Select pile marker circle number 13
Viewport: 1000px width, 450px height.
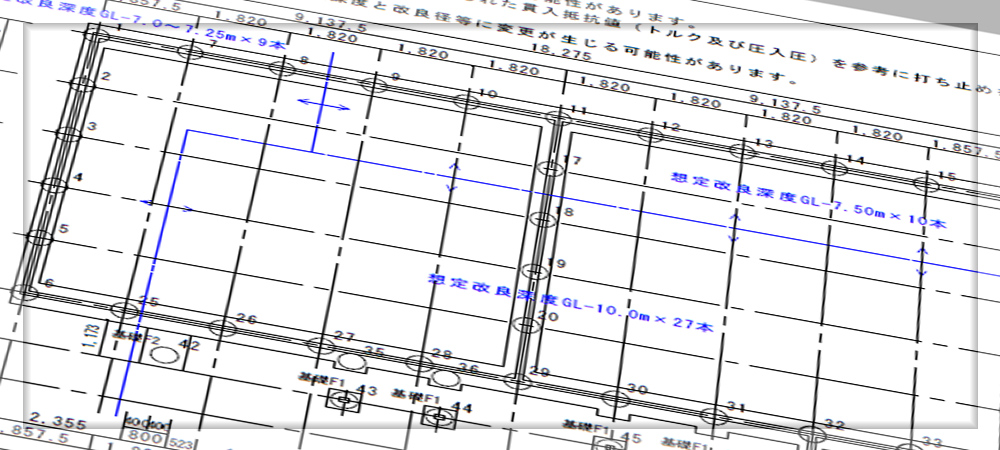coord(742,151)
